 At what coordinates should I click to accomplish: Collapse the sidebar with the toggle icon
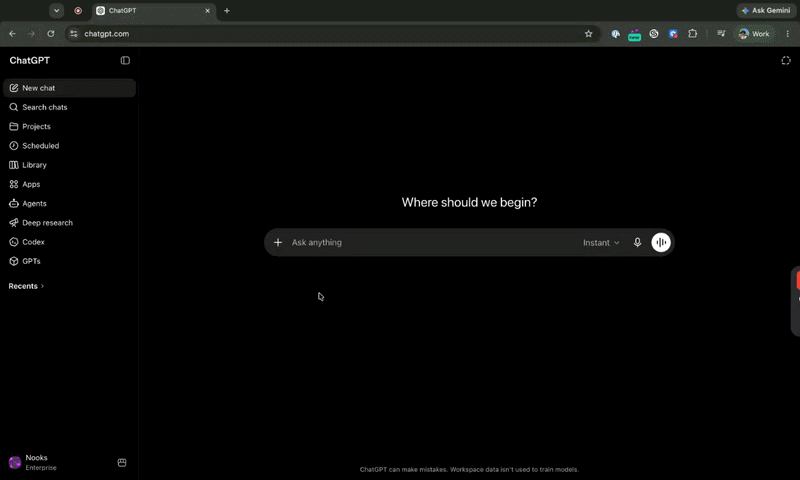125,60
